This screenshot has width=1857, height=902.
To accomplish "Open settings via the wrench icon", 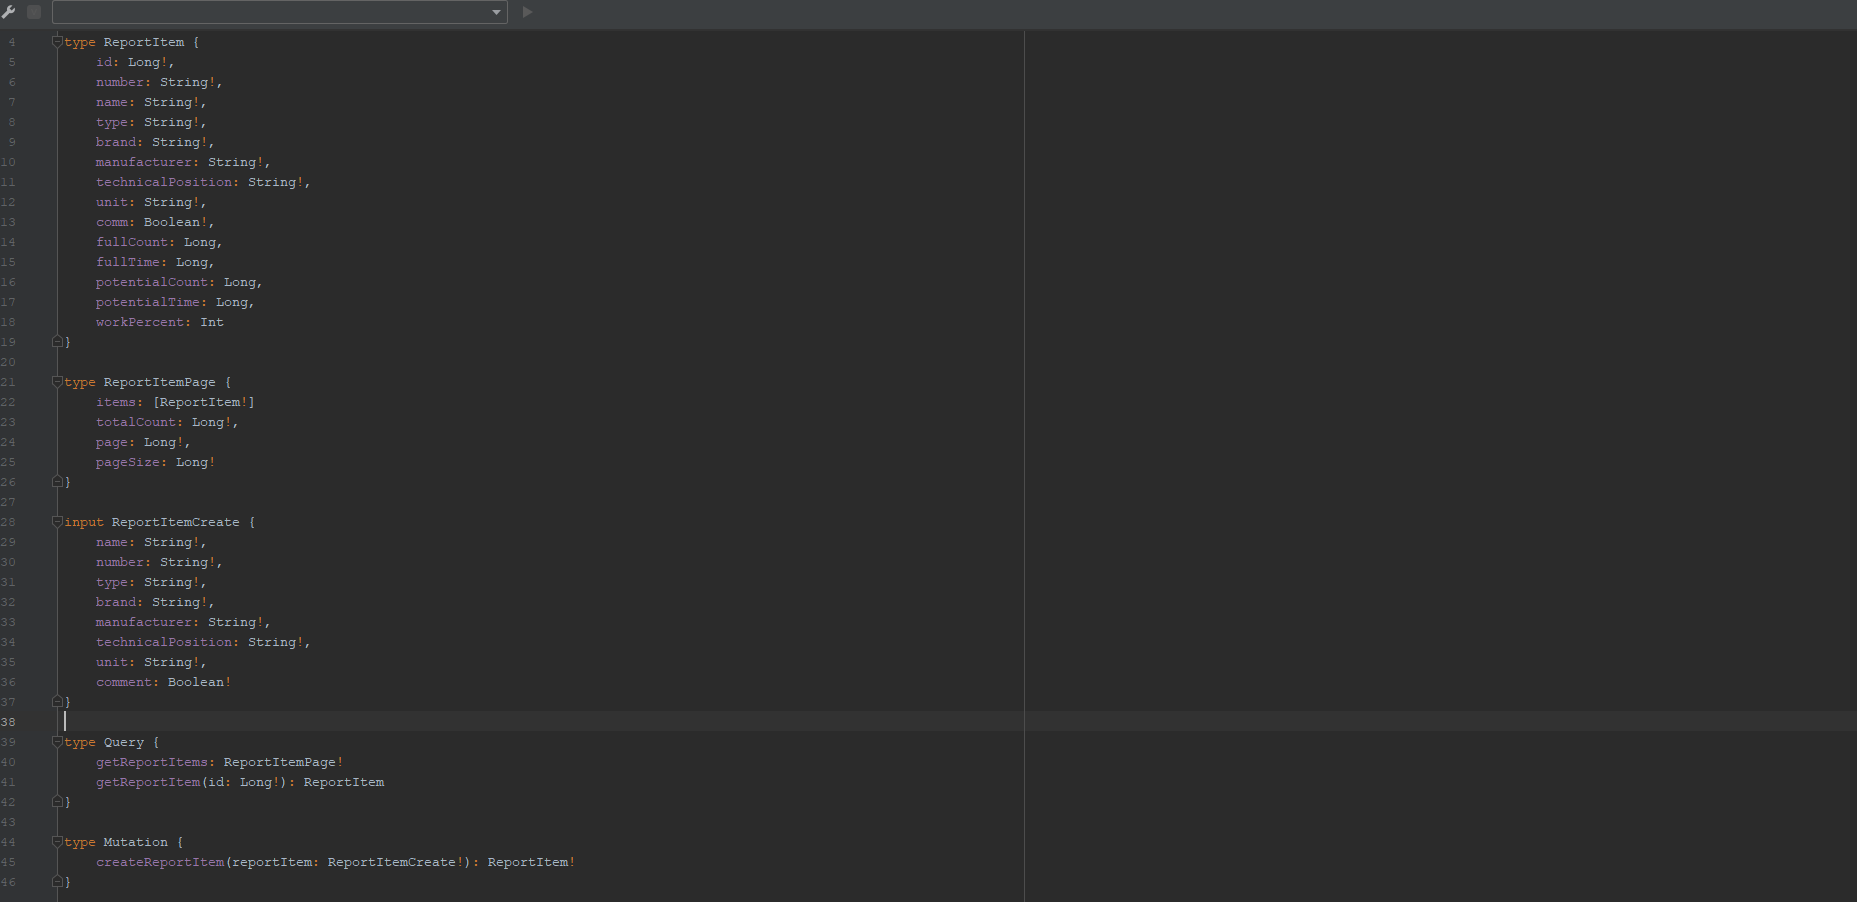I will (9, 12).
